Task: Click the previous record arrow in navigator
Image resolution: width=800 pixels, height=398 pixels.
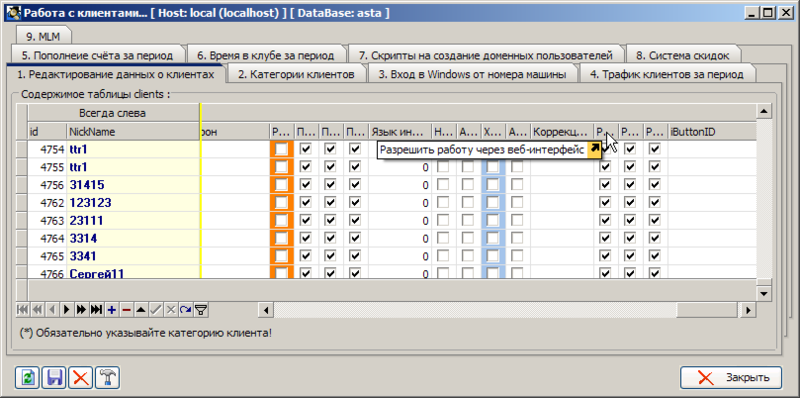Action: pos(52,309)
